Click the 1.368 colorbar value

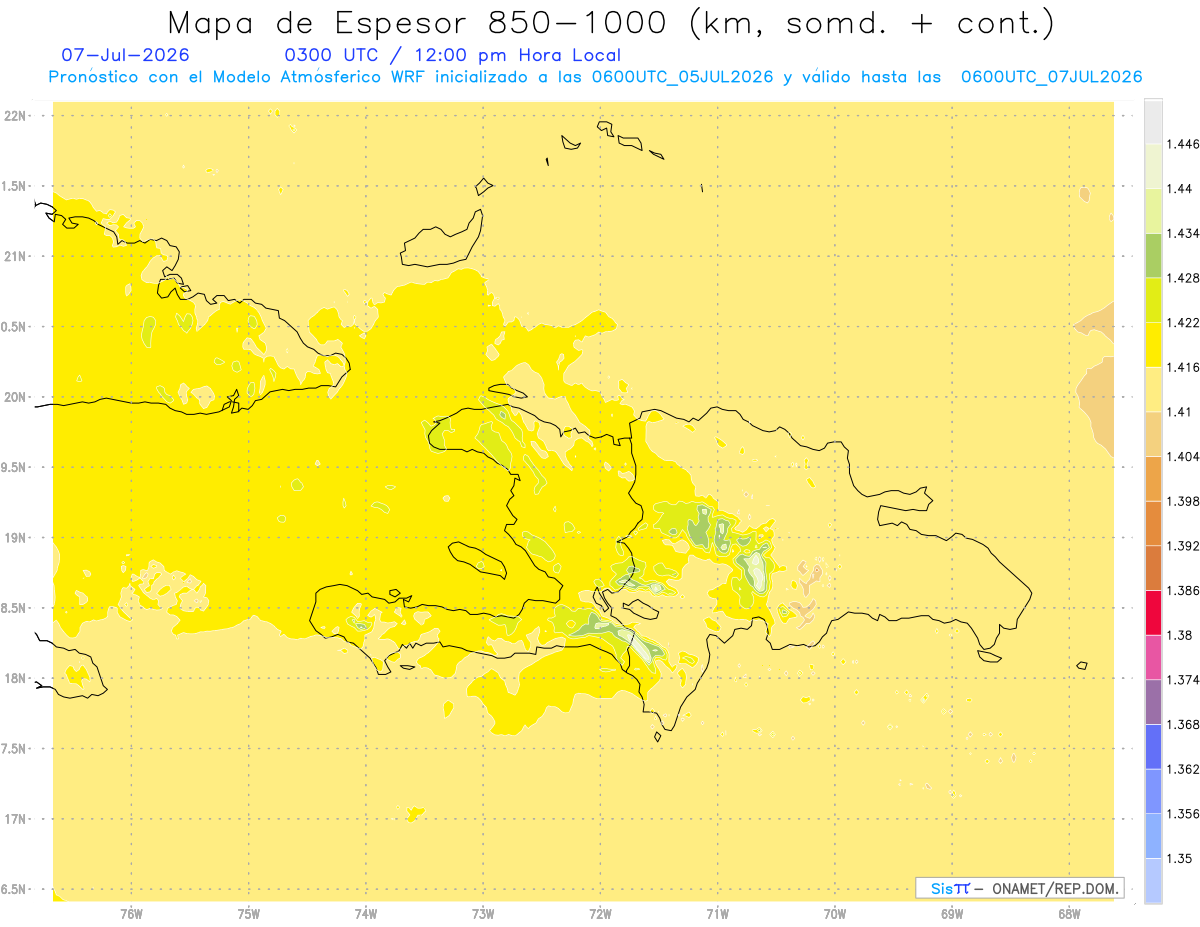[1183, 724]
